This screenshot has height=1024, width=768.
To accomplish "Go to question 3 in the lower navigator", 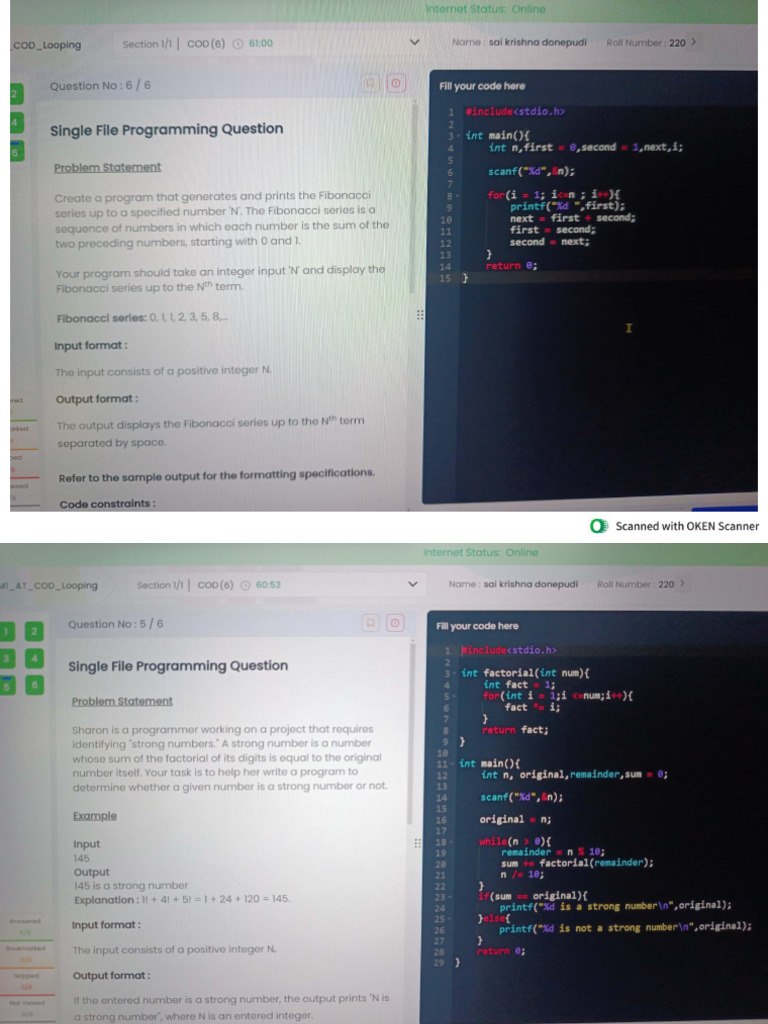I will pos(7,658).
